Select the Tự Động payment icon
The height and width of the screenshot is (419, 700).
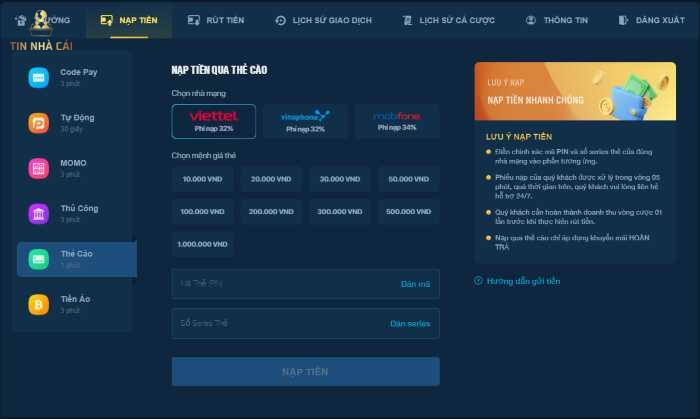[x=38, y=123]
